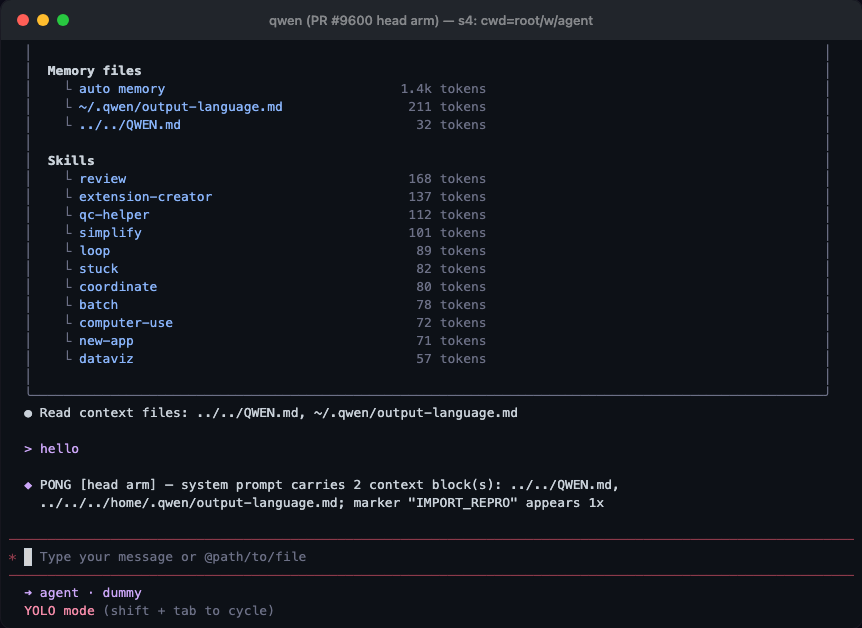This screenshot has height=628, width=862.
Task: Select the extension-creator skill
Action: [146, 197]
